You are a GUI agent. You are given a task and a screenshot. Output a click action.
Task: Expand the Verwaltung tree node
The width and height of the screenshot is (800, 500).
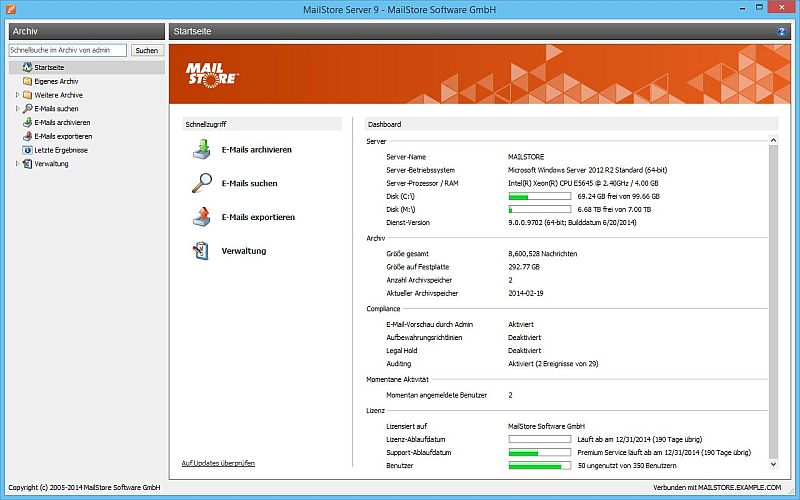[17, 164]
